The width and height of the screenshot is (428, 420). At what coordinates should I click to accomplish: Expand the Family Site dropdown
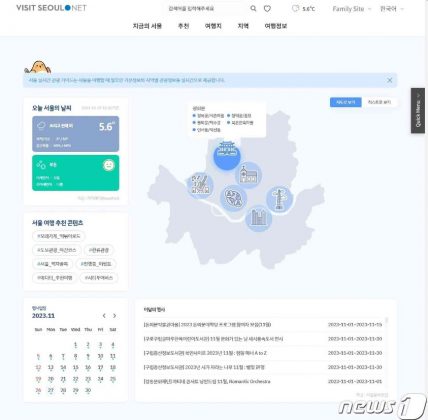(351, 9)
